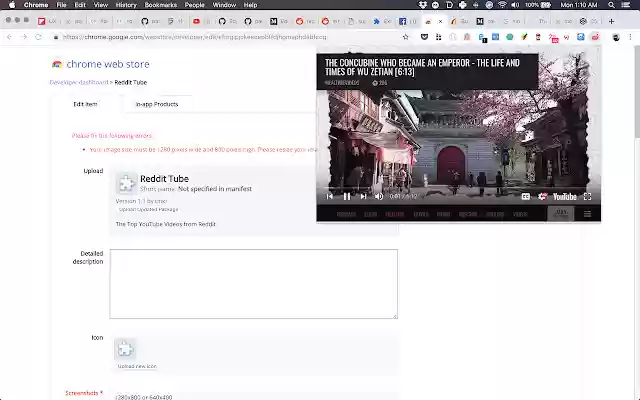This screenshot has height=400, width=640.
Task: Select the red highlighted category in popup
Action: (x=394, y=214)
